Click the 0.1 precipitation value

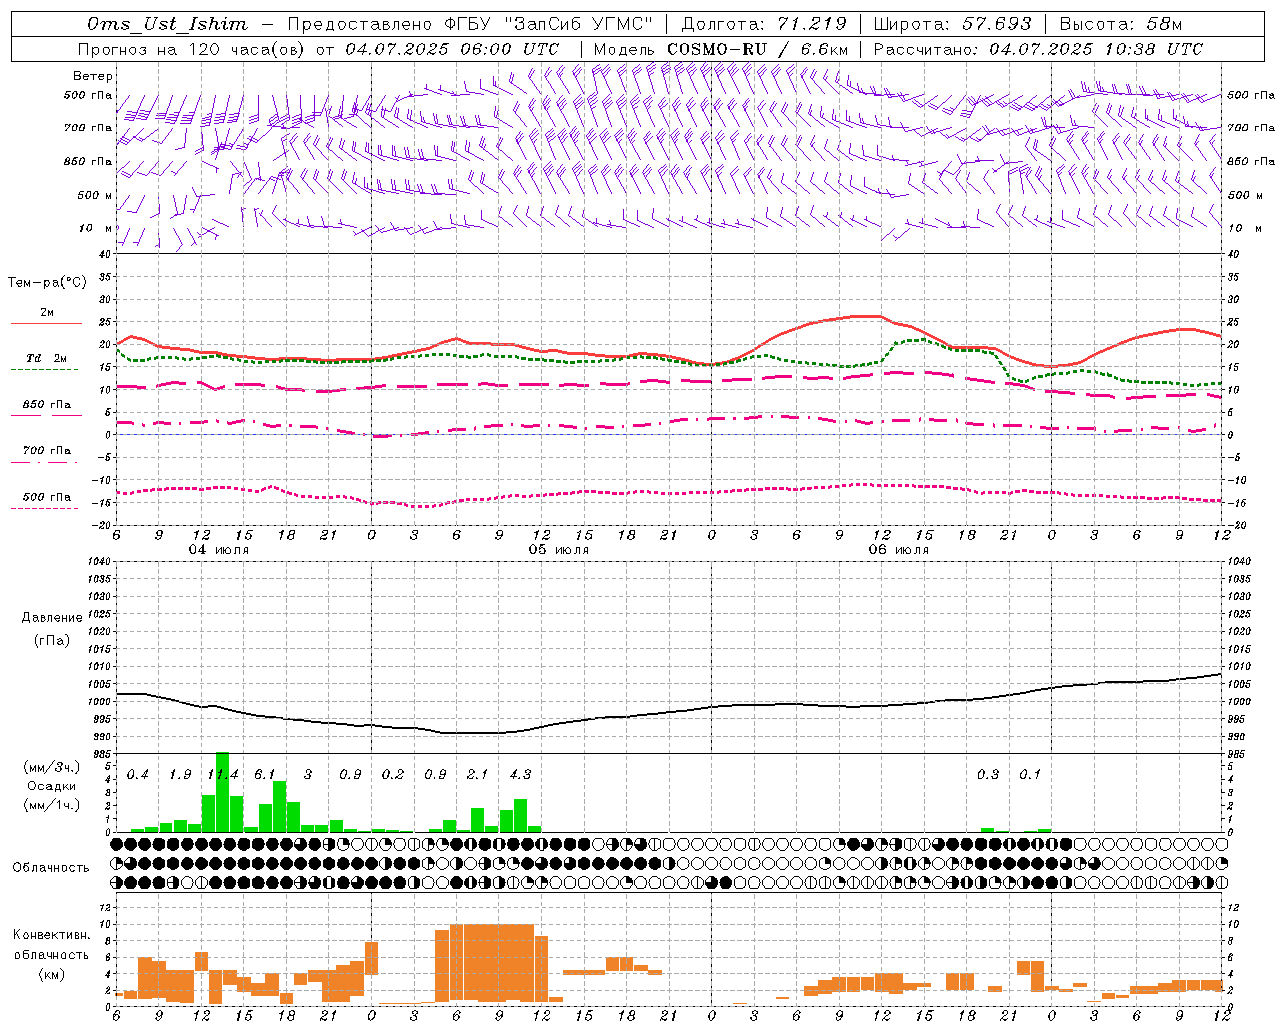[x=1030, y=775]
